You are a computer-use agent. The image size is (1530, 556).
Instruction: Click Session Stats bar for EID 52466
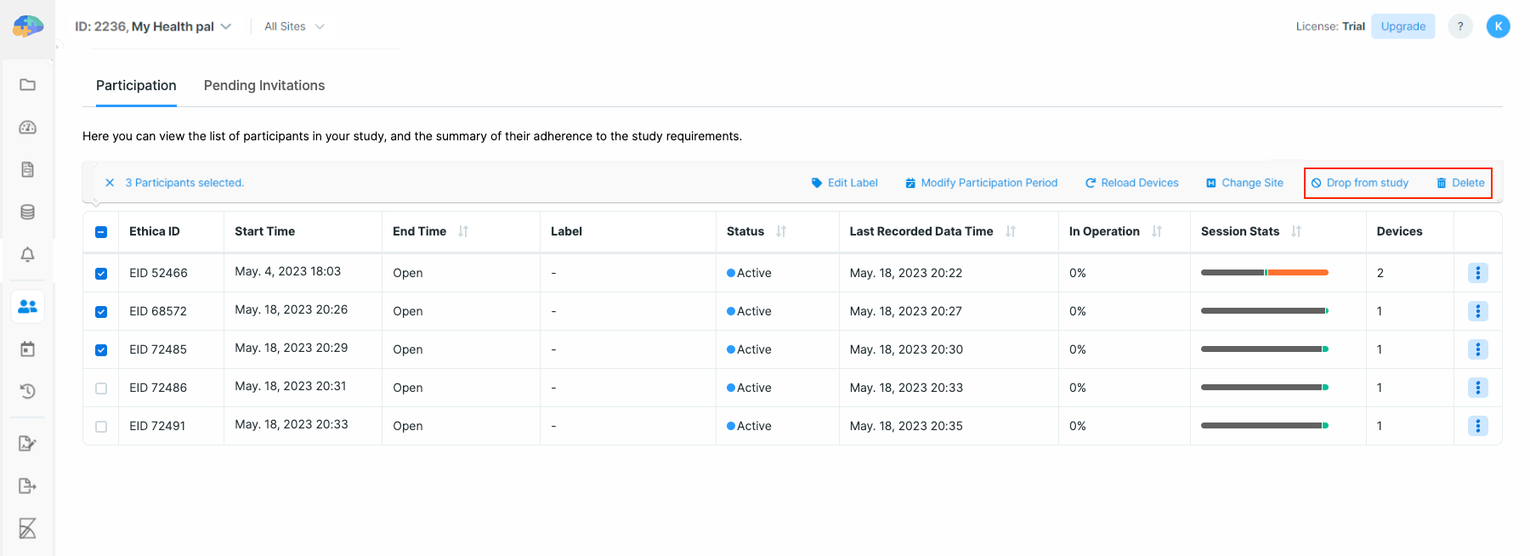[1264, 273]
